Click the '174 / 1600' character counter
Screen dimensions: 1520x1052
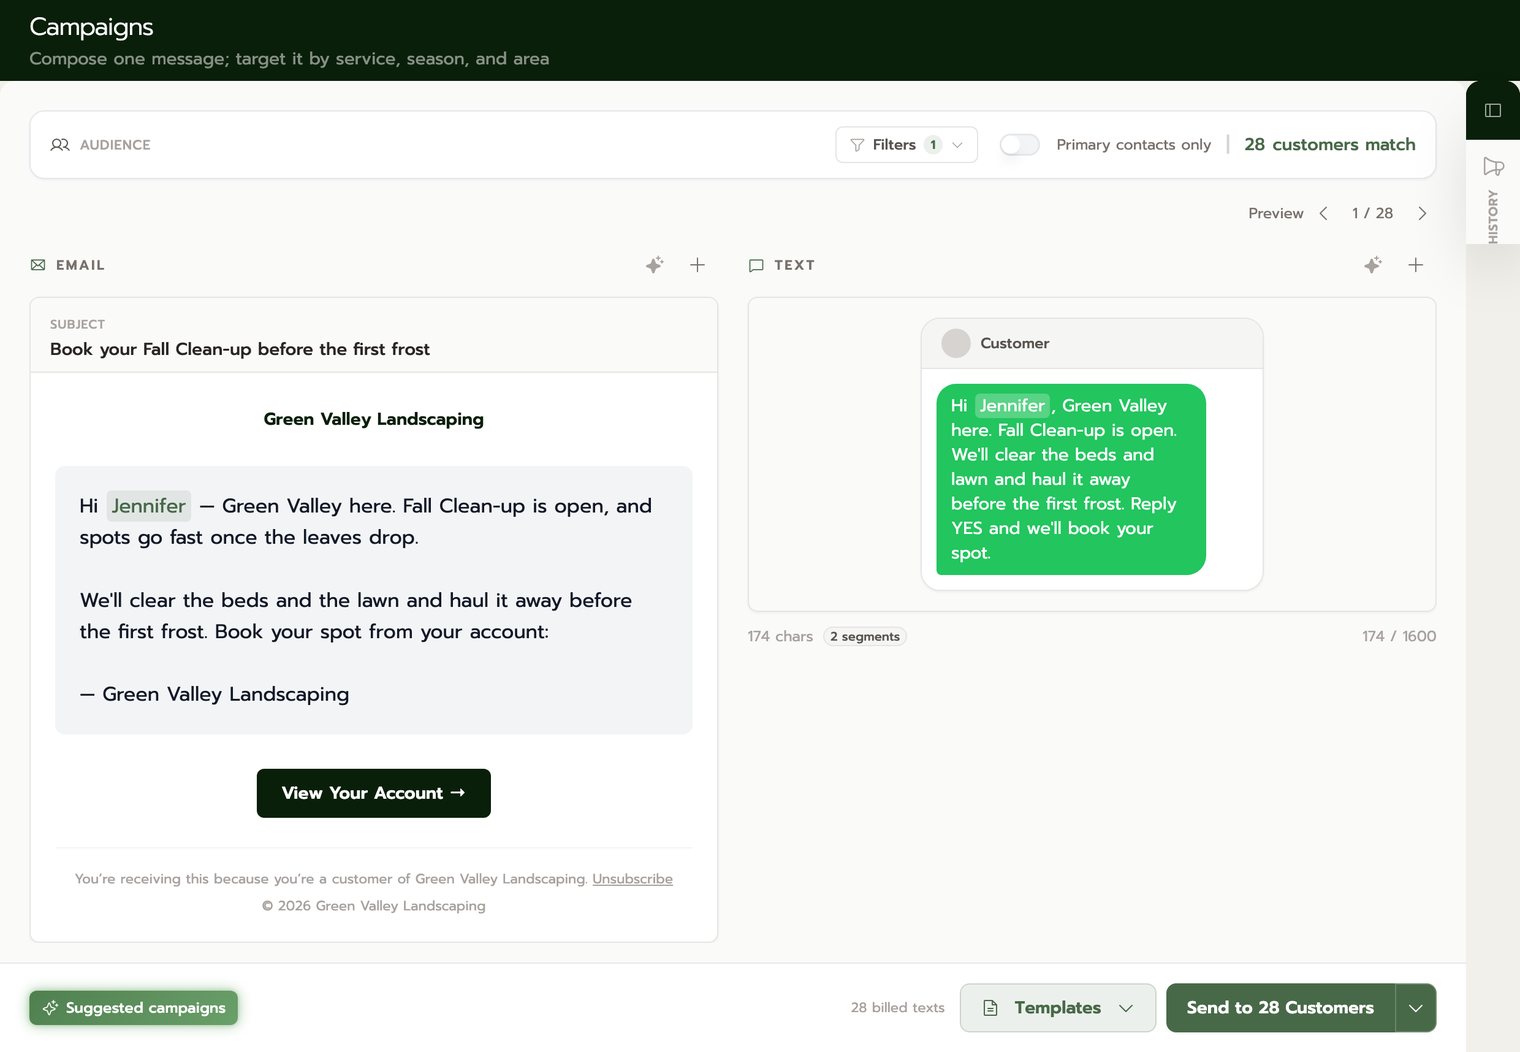point(1399,636)
